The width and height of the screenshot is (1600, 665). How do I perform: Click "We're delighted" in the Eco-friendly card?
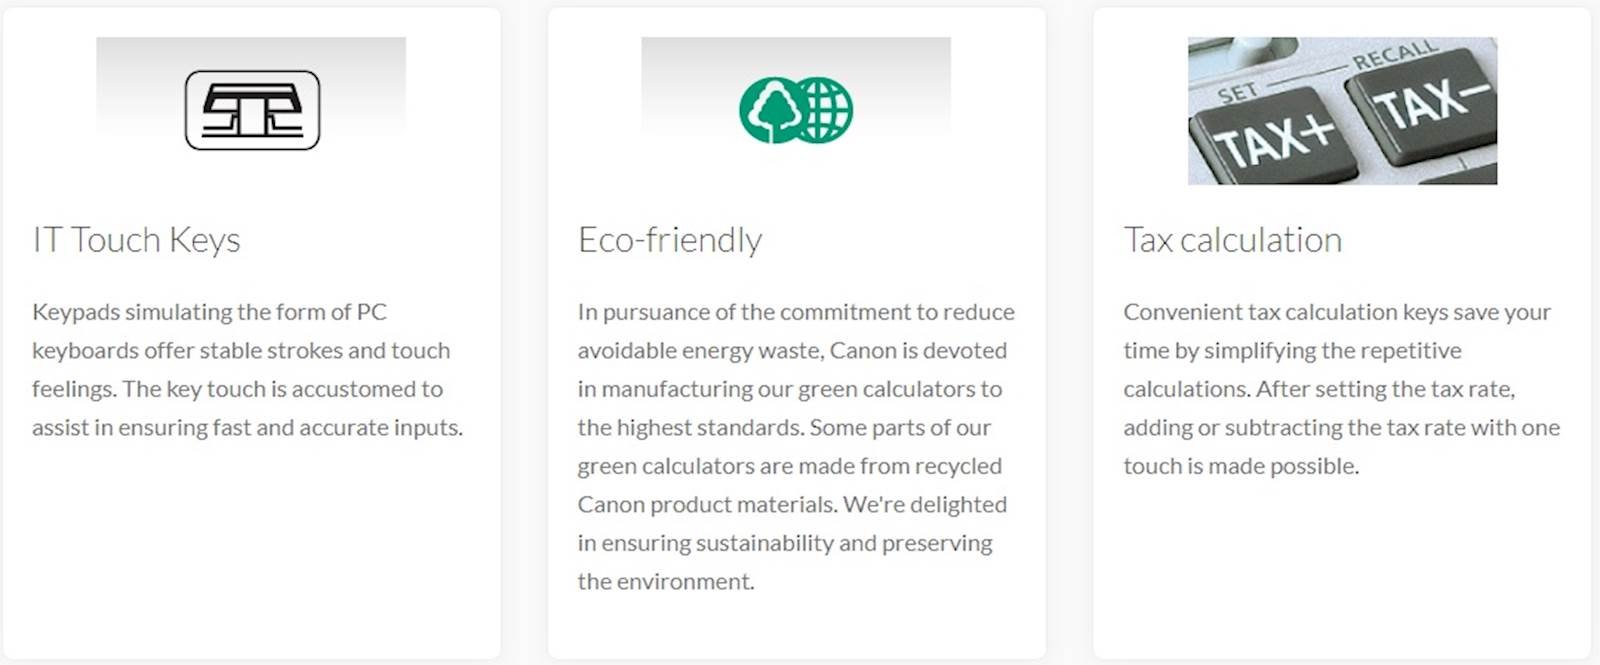[x=925, y=505]
